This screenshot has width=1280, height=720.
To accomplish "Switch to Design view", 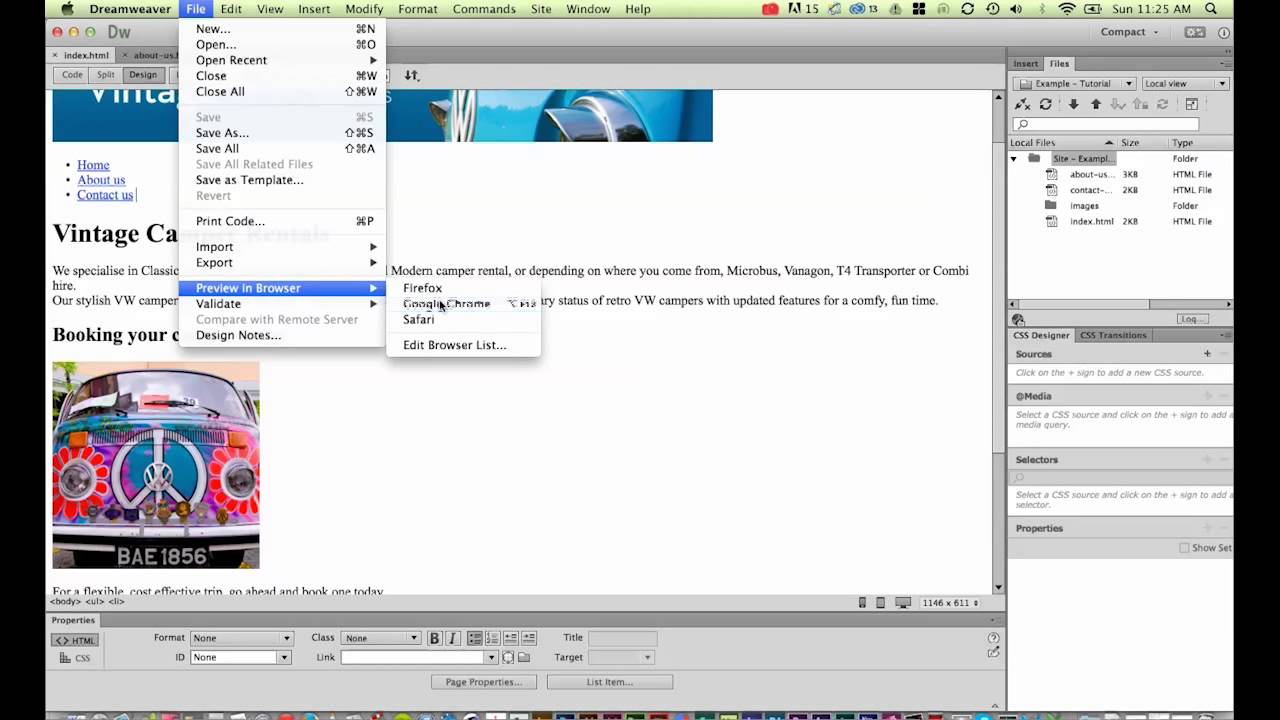I will (143, 75).
